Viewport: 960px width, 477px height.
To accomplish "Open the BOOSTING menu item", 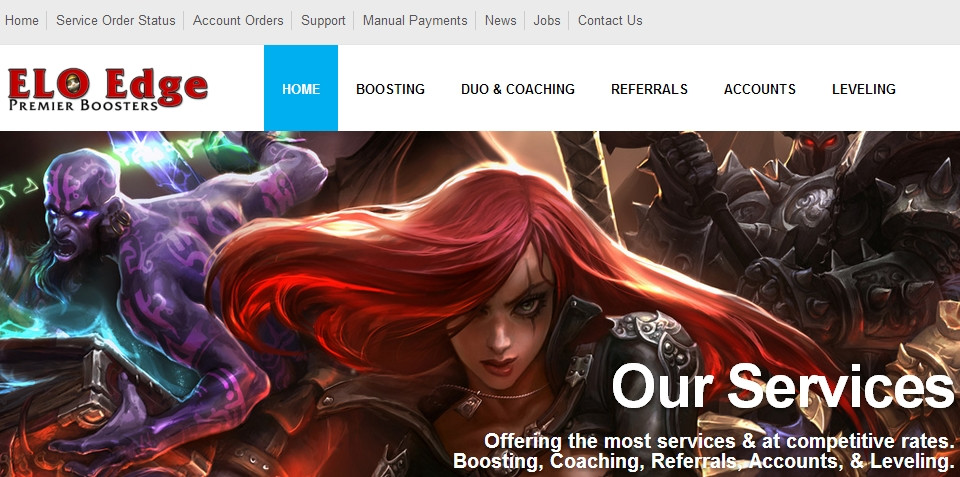I will (x=391, y=89).
